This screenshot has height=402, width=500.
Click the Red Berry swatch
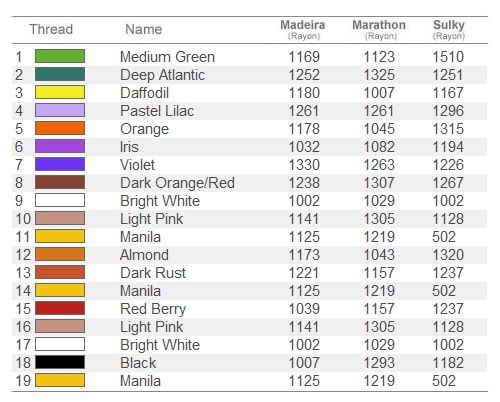(x=60, y=308)
